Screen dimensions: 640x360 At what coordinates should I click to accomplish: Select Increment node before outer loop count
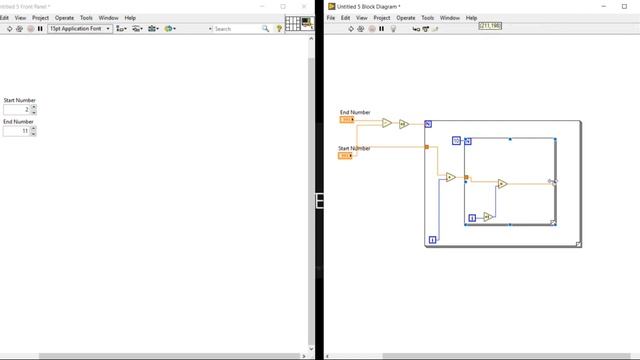click(404, 124)
